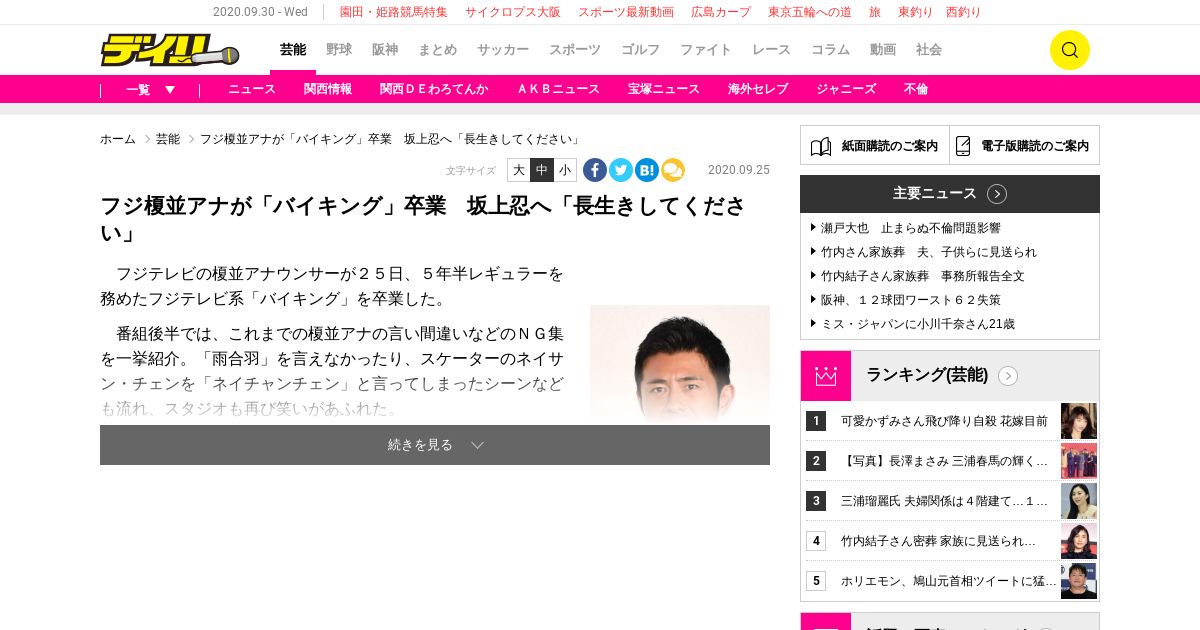Open ranking 3 三浦瑠麗氏 article
Viewport: 1200px width, 630px height.
(x=944, y=501)
